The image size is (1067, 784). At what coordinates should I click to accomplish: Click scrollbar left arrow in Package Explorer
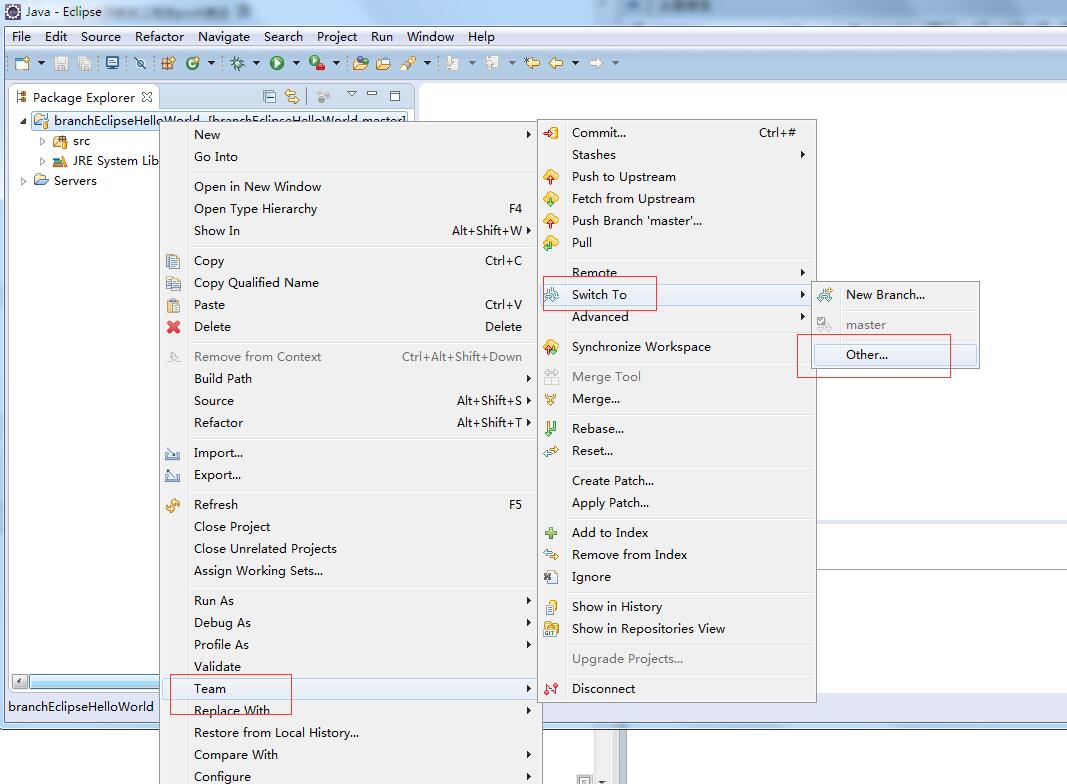click(20, 681)
